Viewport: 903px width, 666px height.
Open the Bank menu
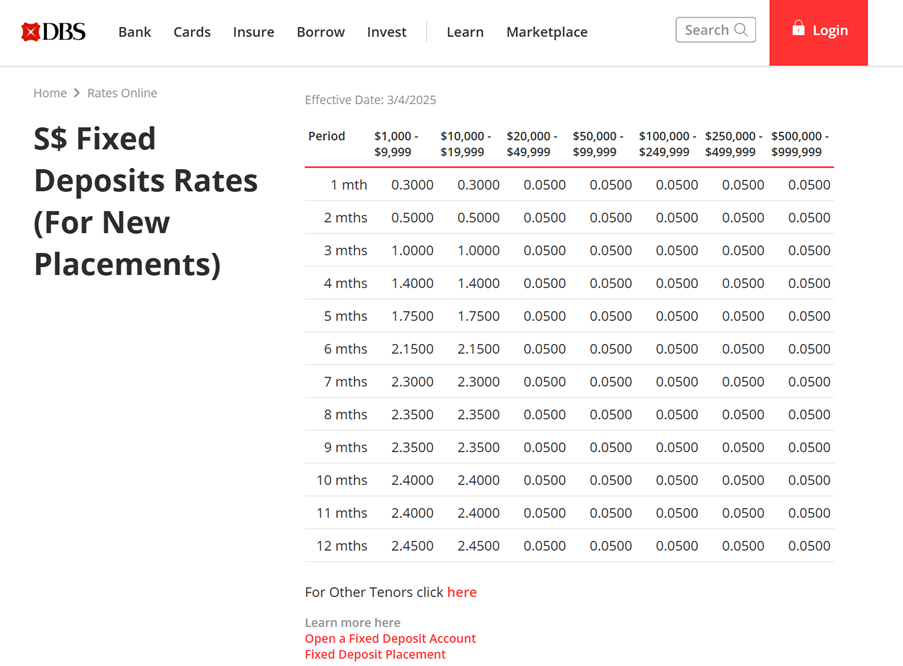[x=134, y=32]
